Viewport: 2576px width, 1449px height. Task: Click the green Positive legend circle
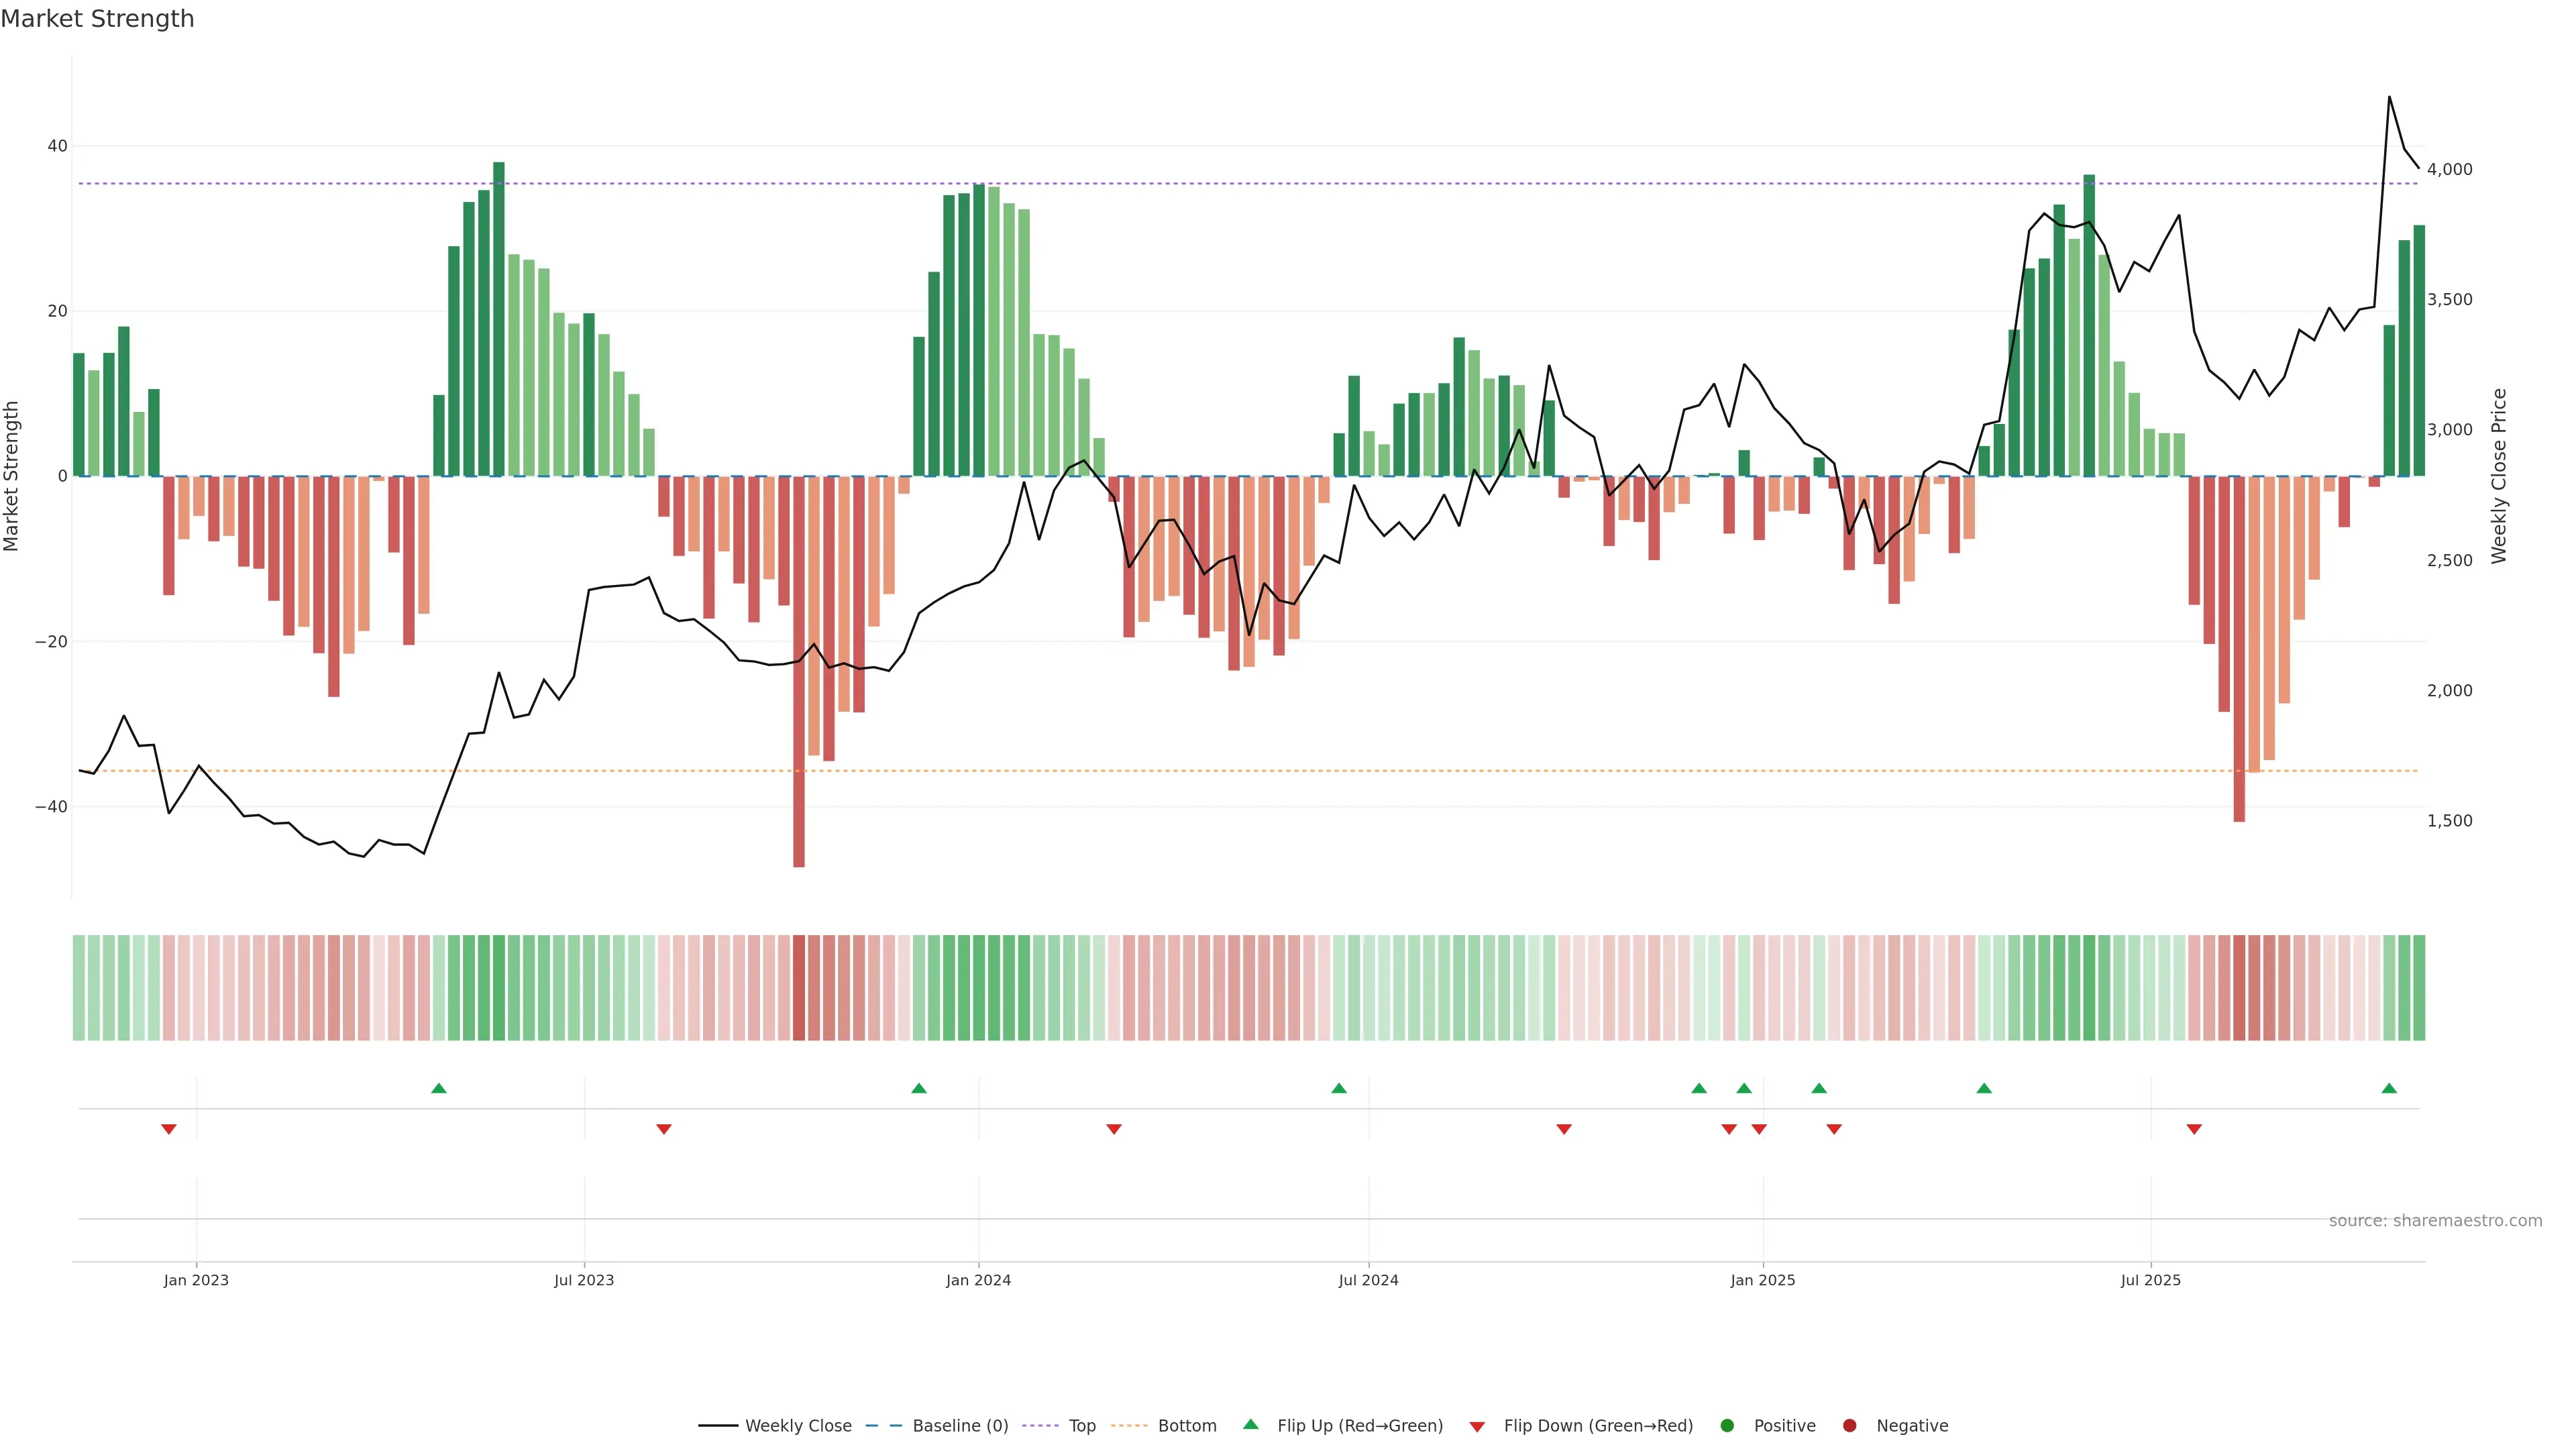tap(1727, 1425)
